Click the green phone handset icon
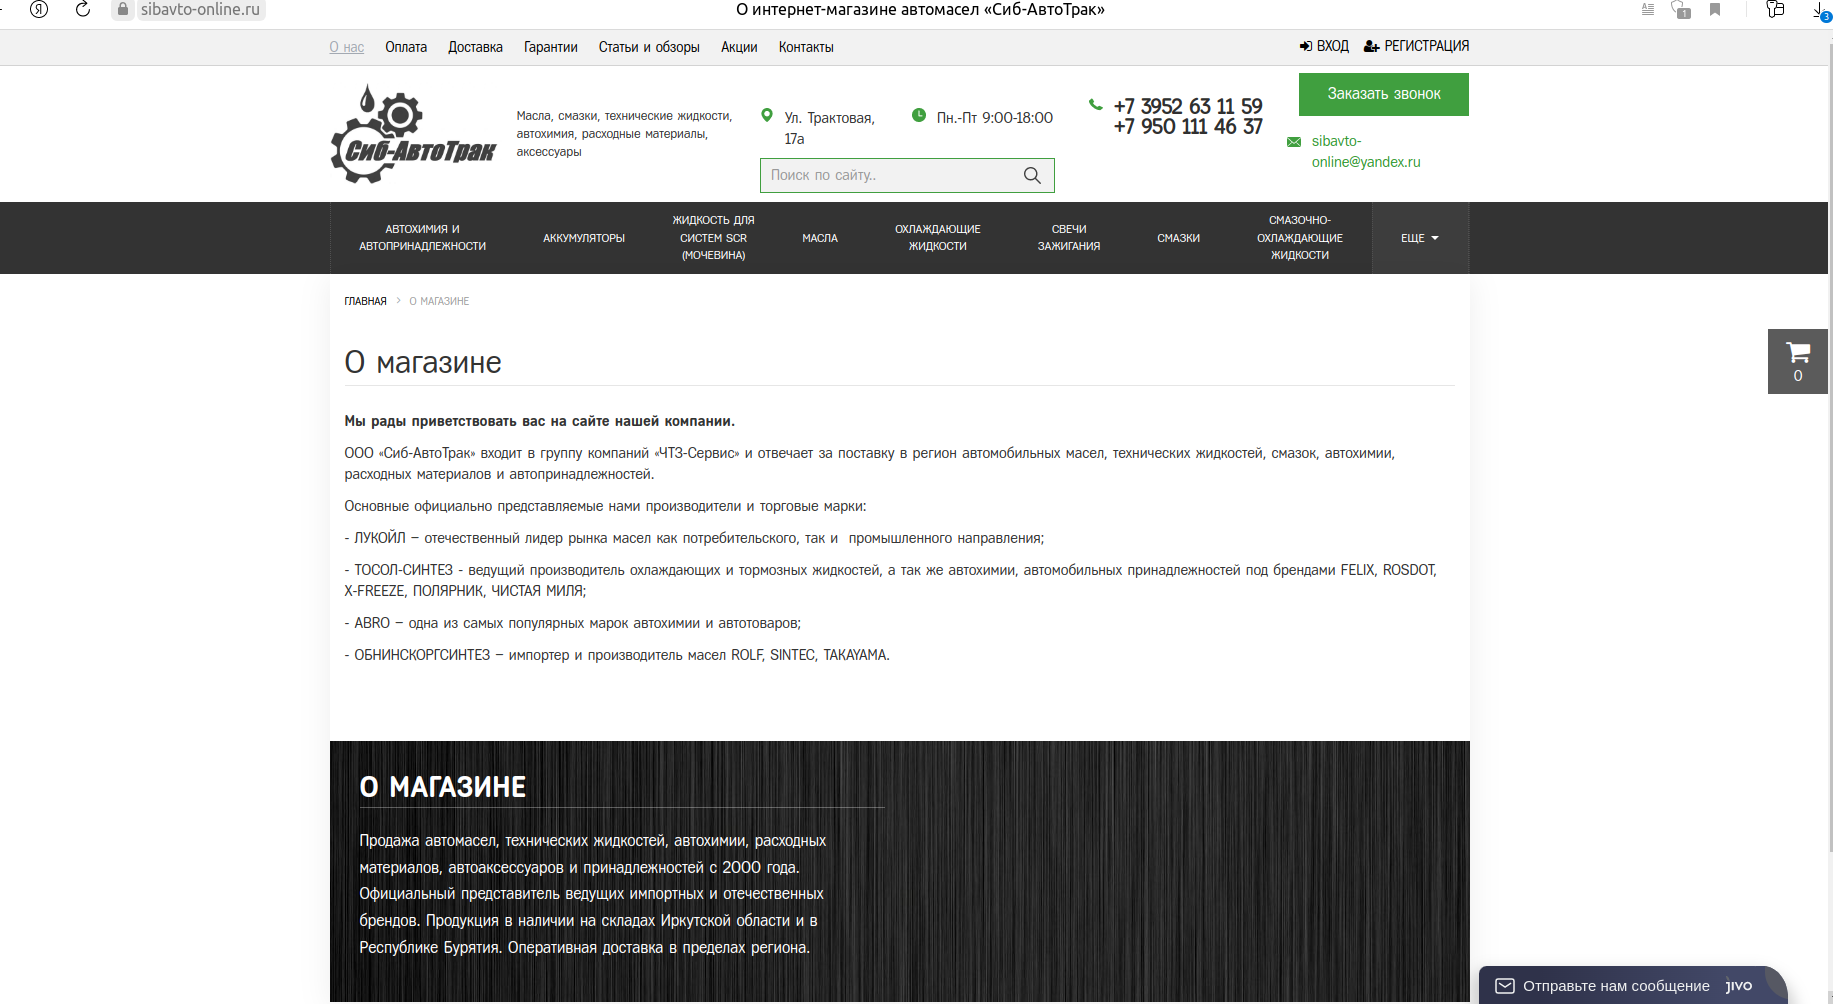Screen dimensions: 1833x1004 [x=1096, y=104]
